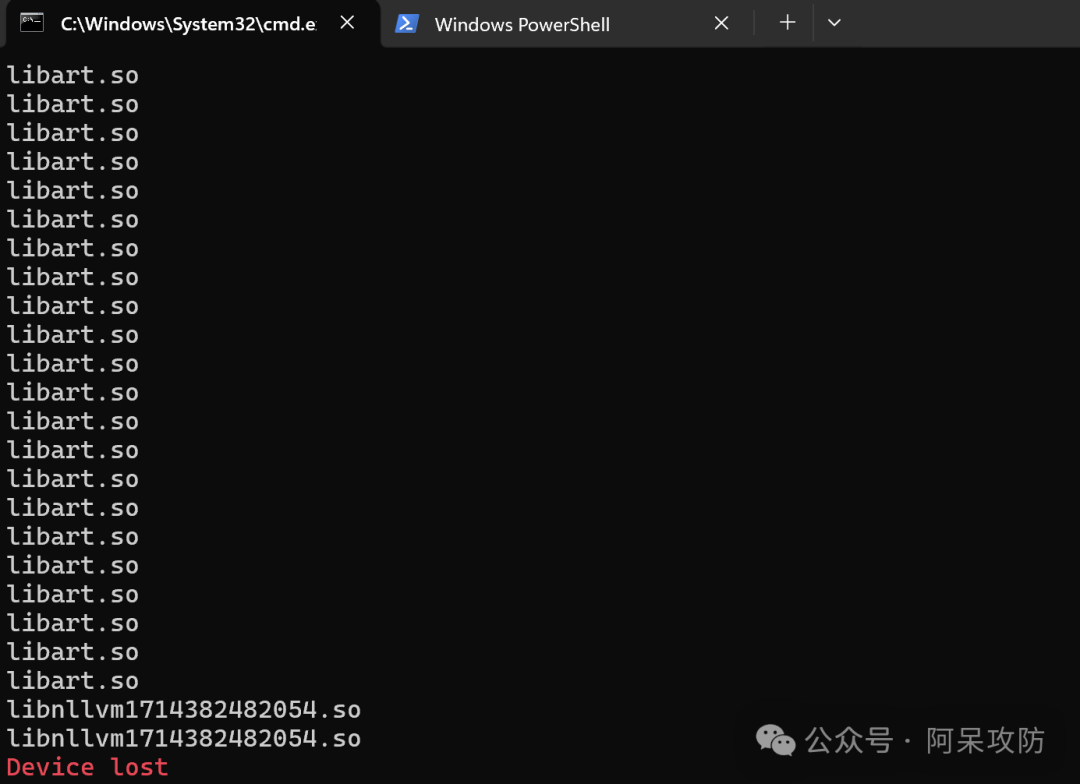Click the PowerShell tab icon
The image size is (1080, 784).
click(407, 24)
